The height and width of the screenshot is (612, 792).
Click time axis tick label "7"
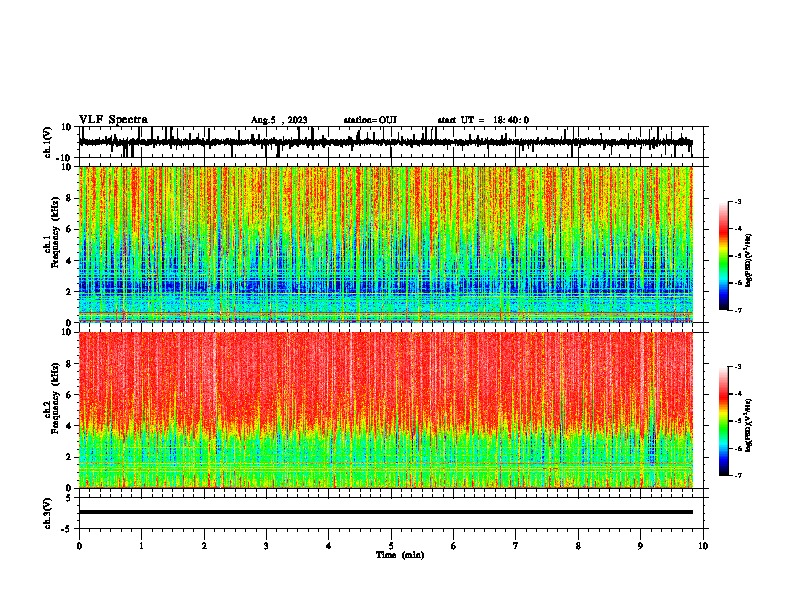pyautogui.click(x=516, y=546)
